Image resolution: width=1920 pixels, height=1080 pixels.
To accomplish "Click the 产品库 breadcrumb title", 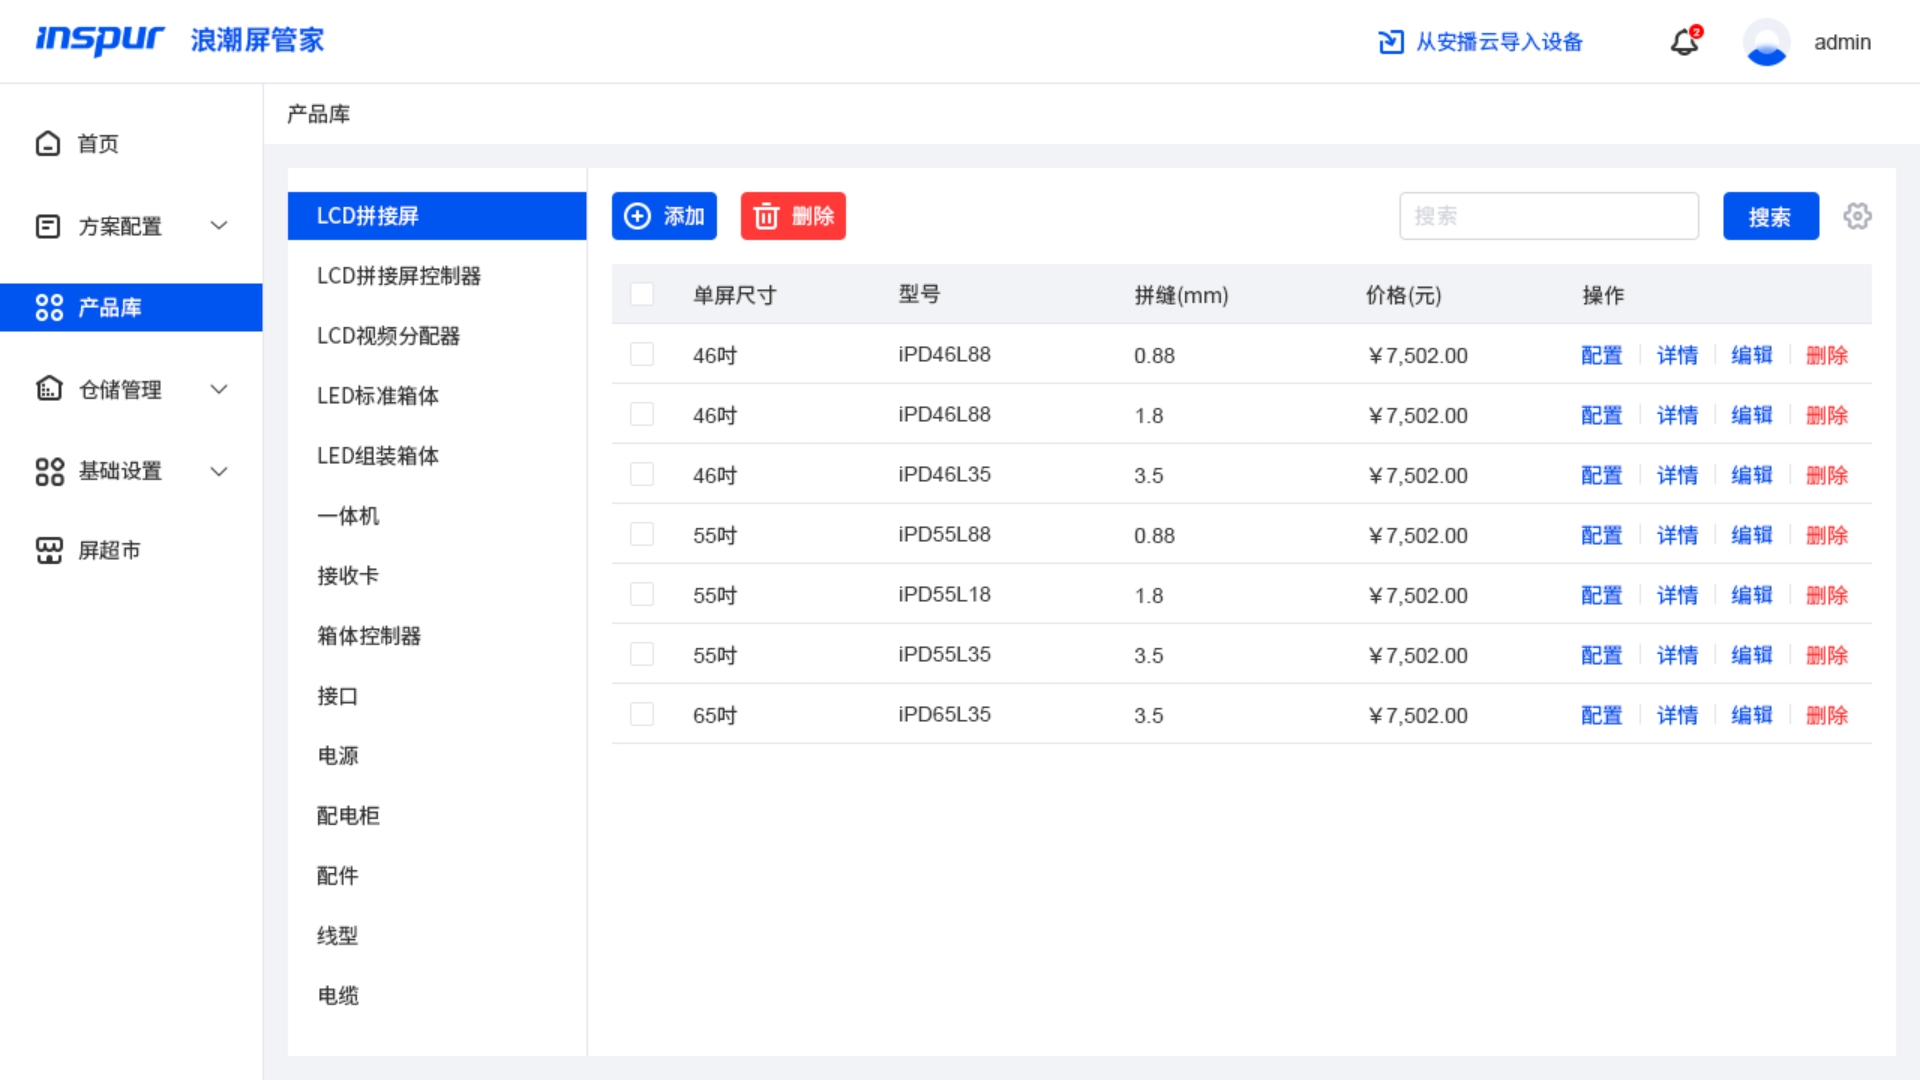I will pos(318,114).
